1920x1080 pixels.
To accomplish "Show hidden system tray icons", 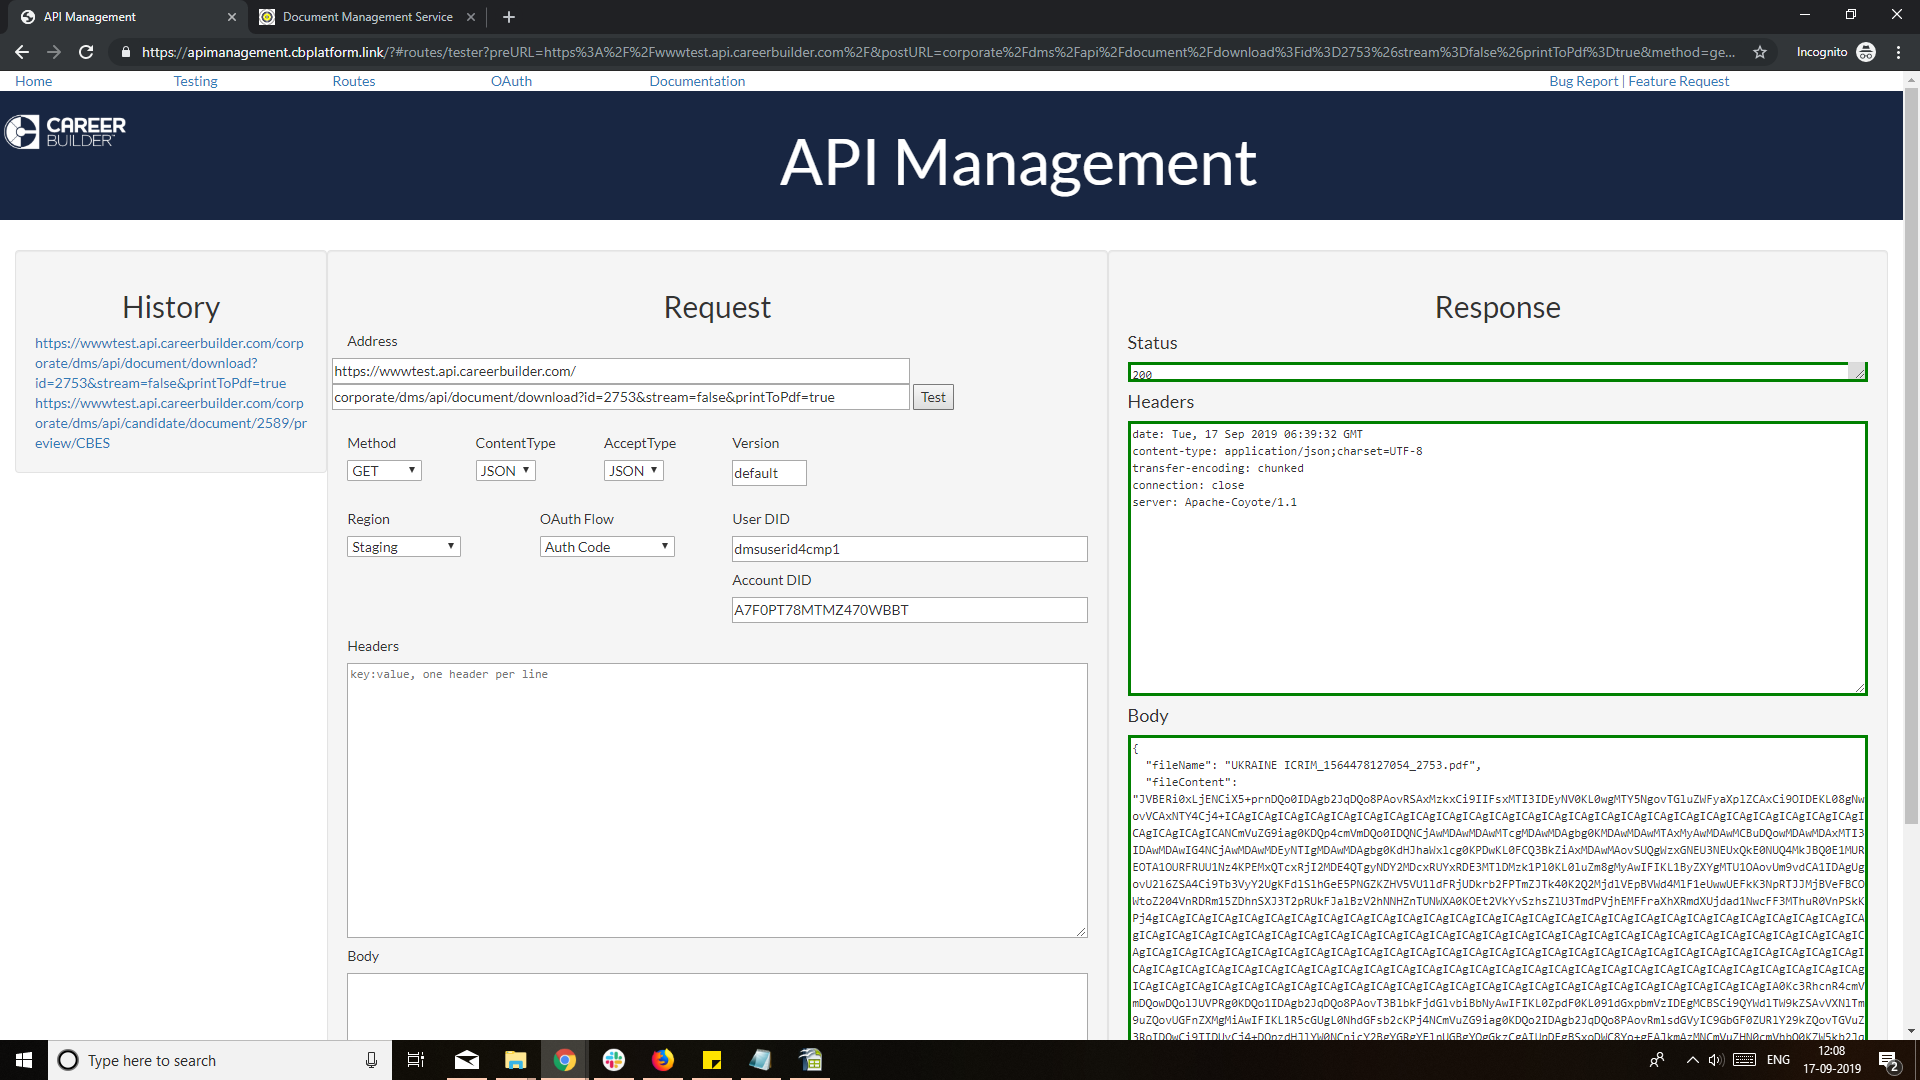I will point(1692,1060).
